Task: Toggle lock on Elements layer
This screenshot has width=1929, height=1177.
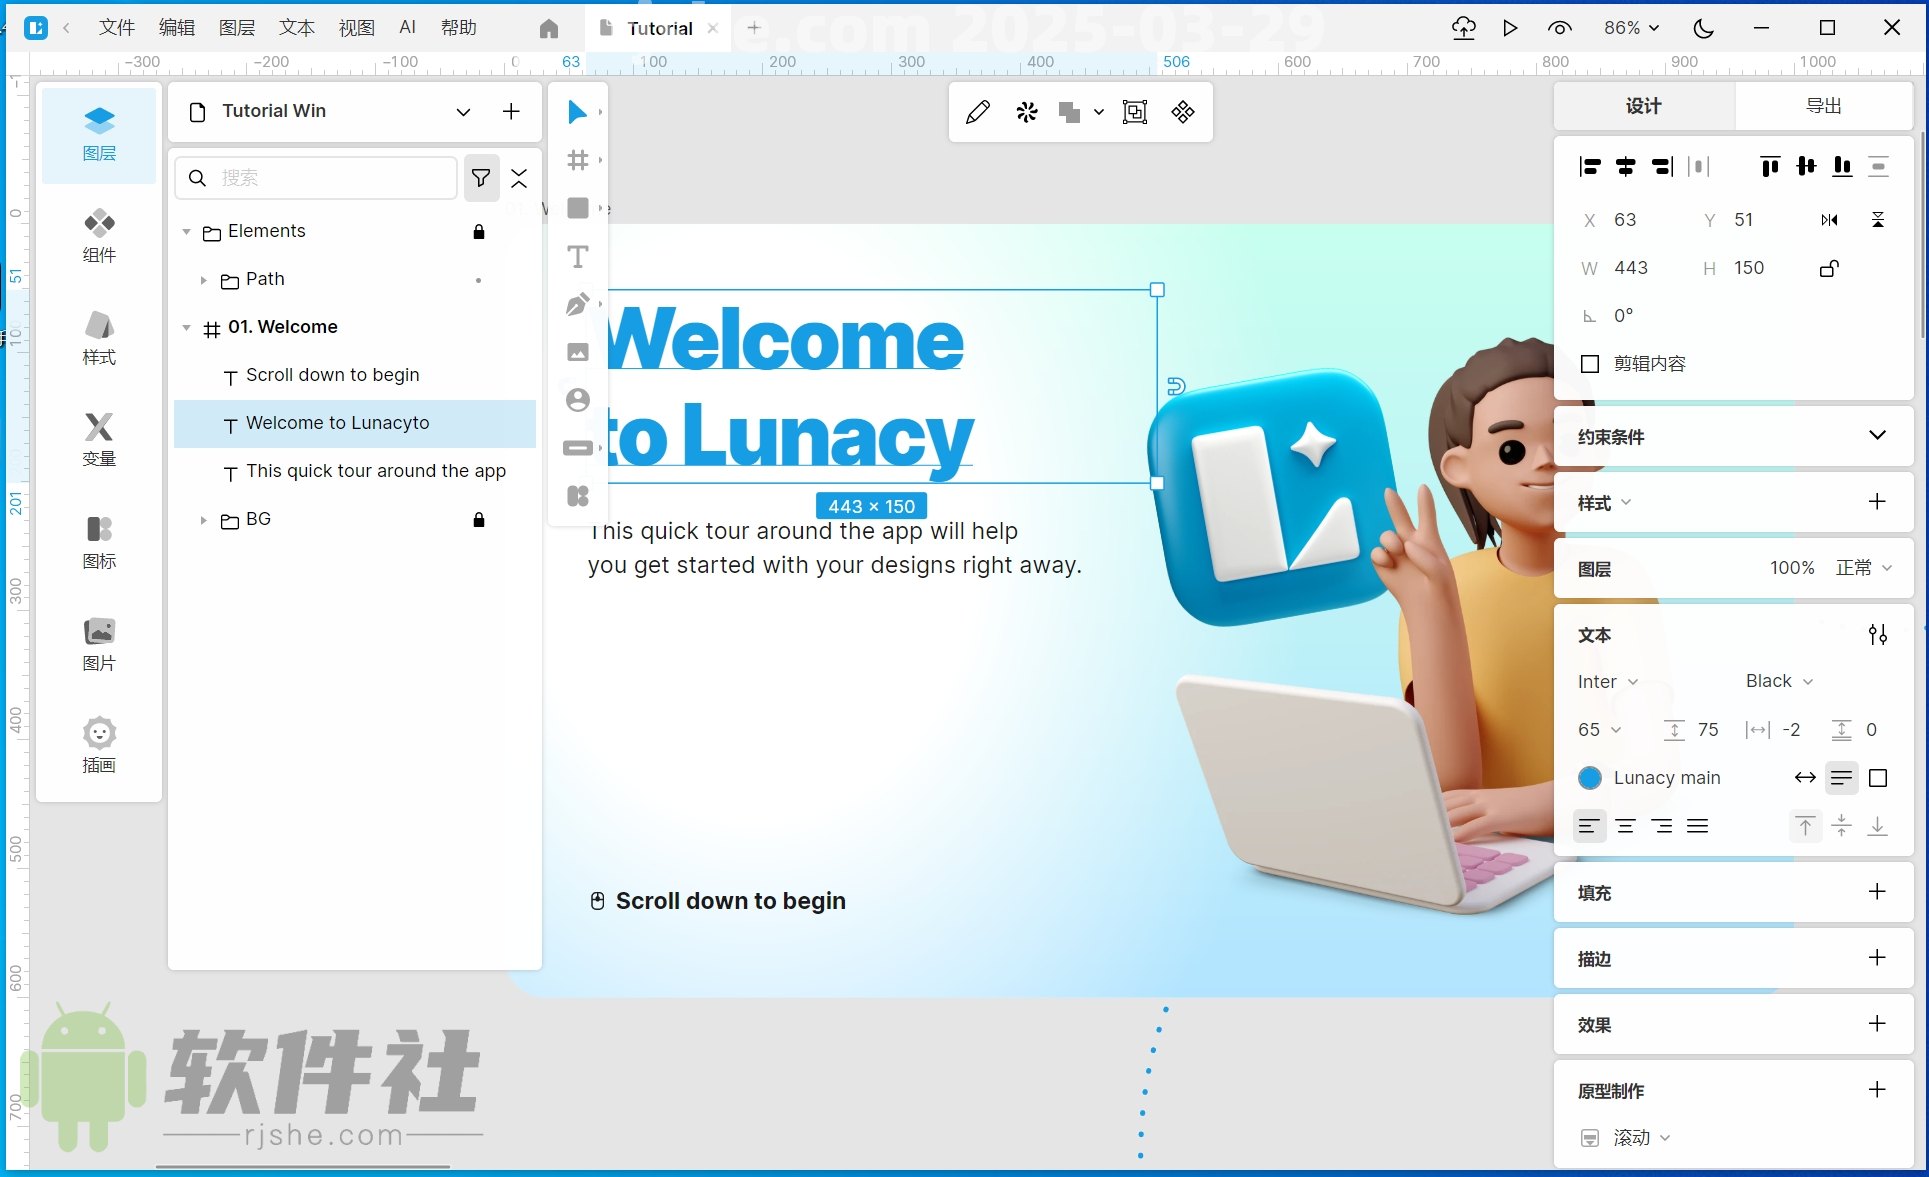Action: coord(479,232)
